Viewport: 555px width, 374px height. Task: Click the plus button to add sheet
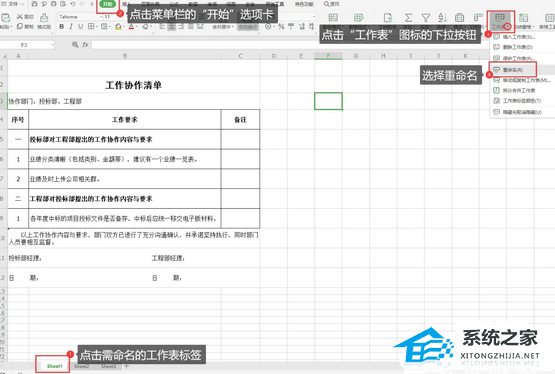pos(127,366)
